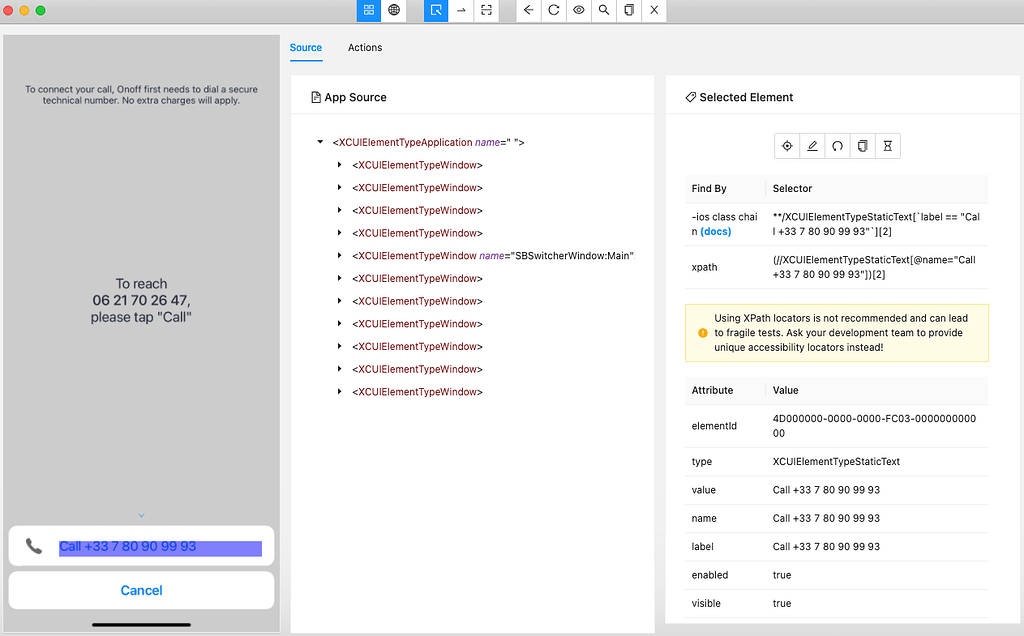Click the "To reach 06 21 70 26 47" text on the device screen
This screenshot has width=1024, height=636.
coord(141,300)
